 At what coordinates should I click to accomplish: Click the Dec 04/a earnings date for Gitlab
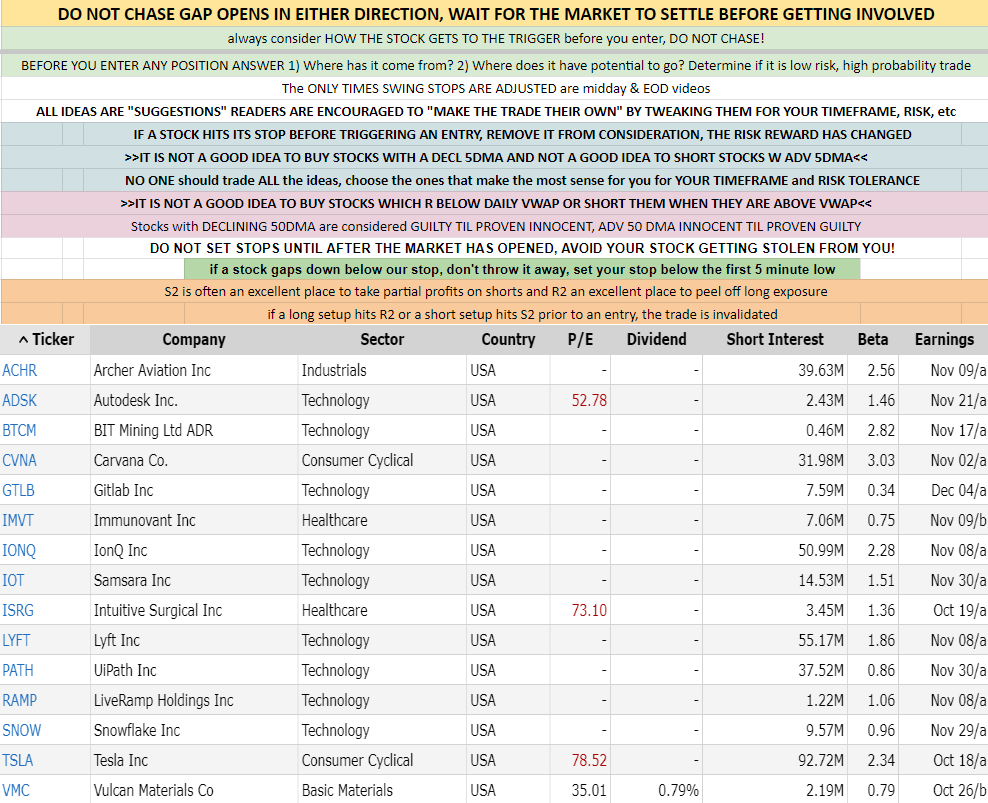point(959,490)
